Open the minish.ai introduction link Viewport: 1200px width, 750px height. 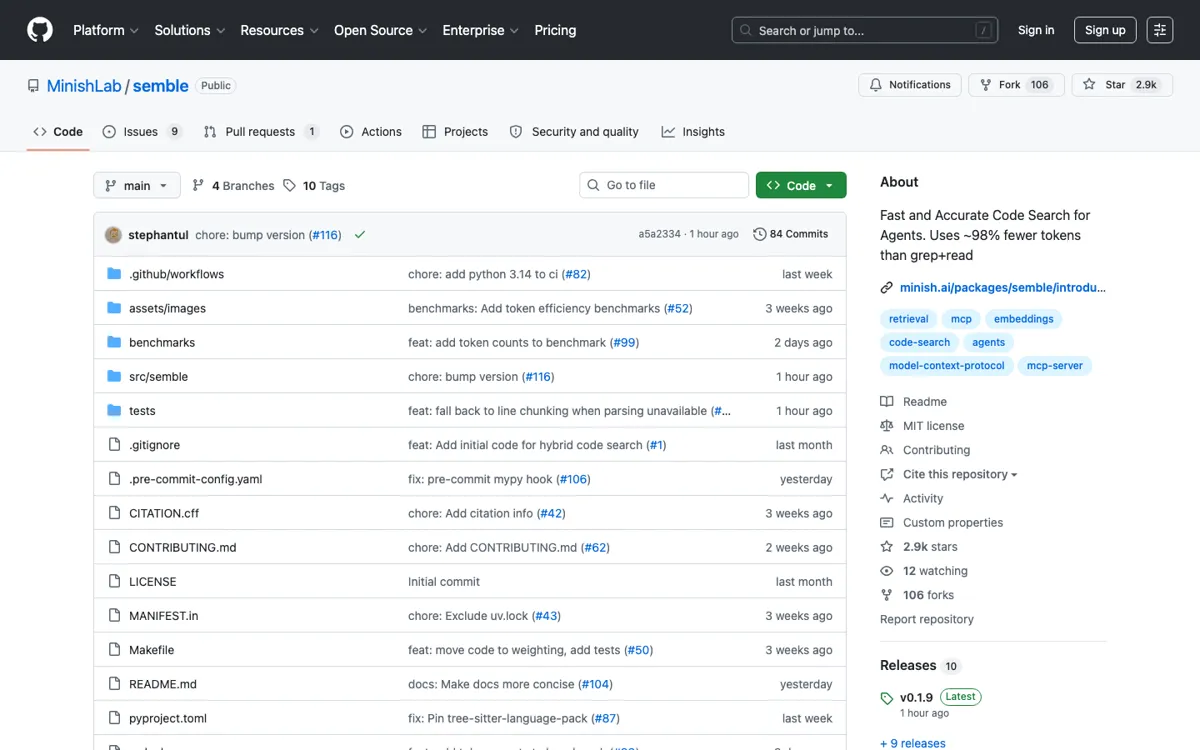[x=1003, y=288]
